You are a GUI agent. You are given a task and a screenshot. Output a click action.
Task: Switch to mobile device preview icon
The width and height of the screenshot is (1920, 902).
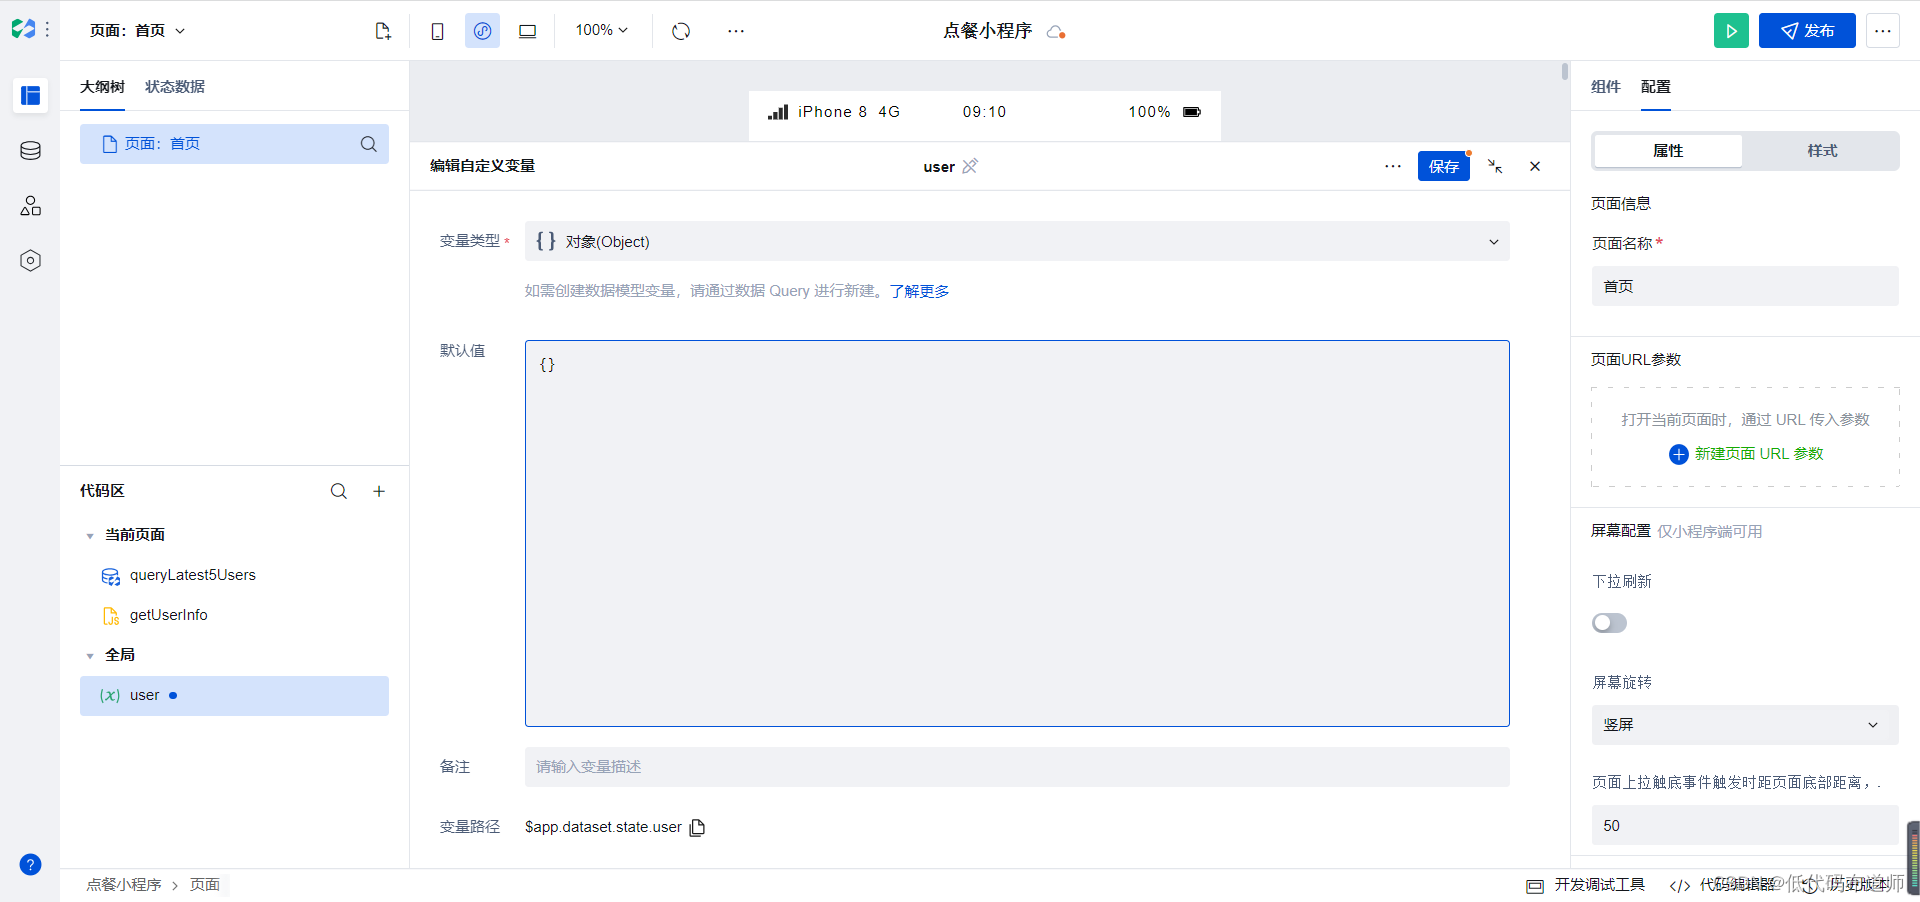437,31
